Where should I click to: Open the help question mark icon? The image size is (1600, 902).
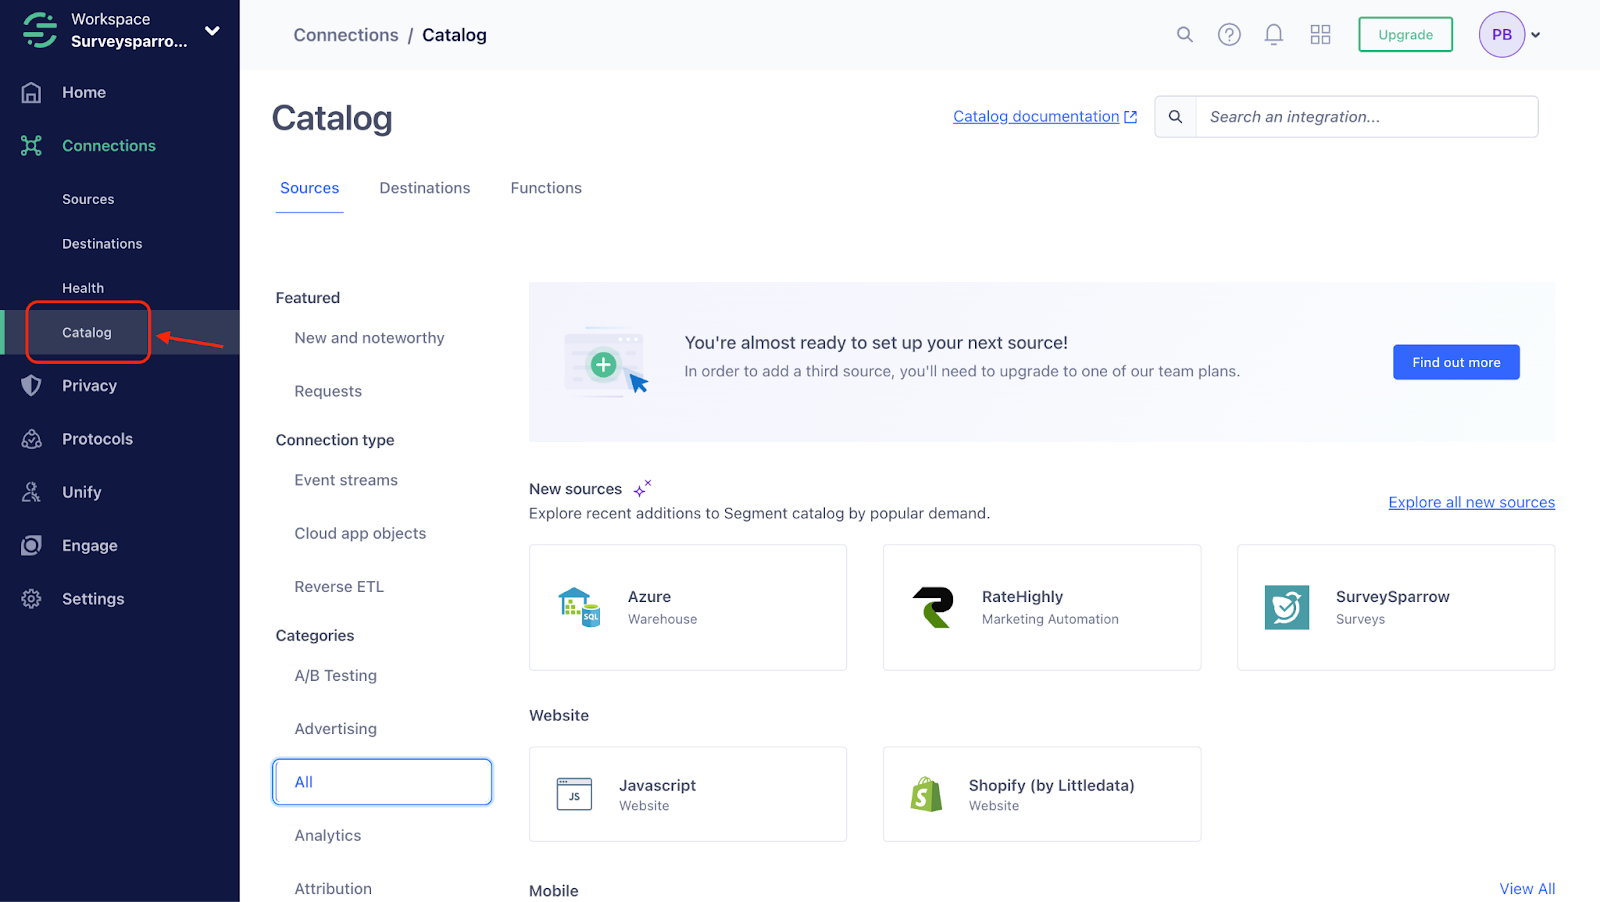tap(1229, 35)
